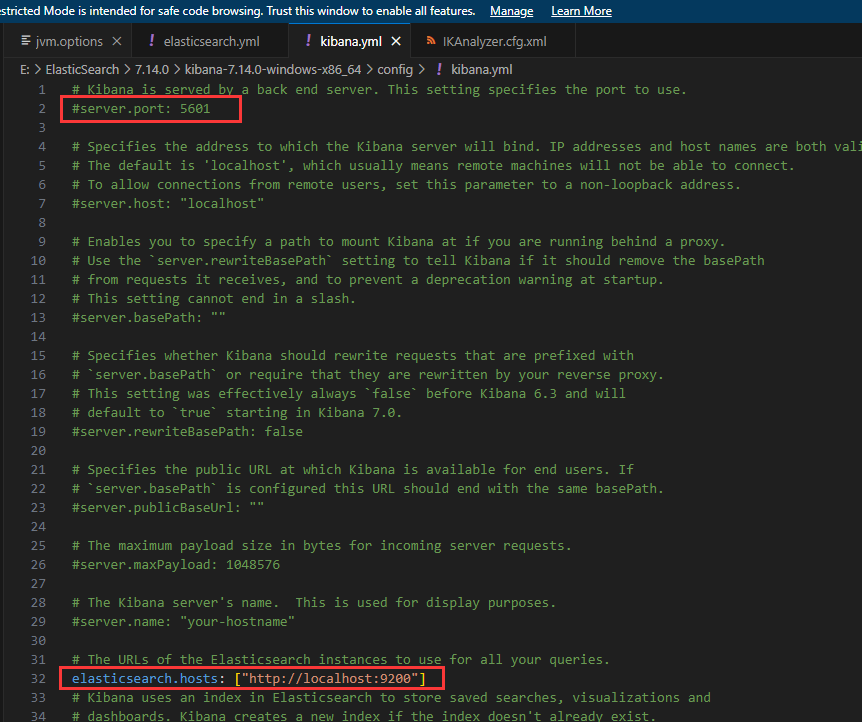
Task: Click the YAML icon on the kibana.yml tab
Action: [308, 41]
